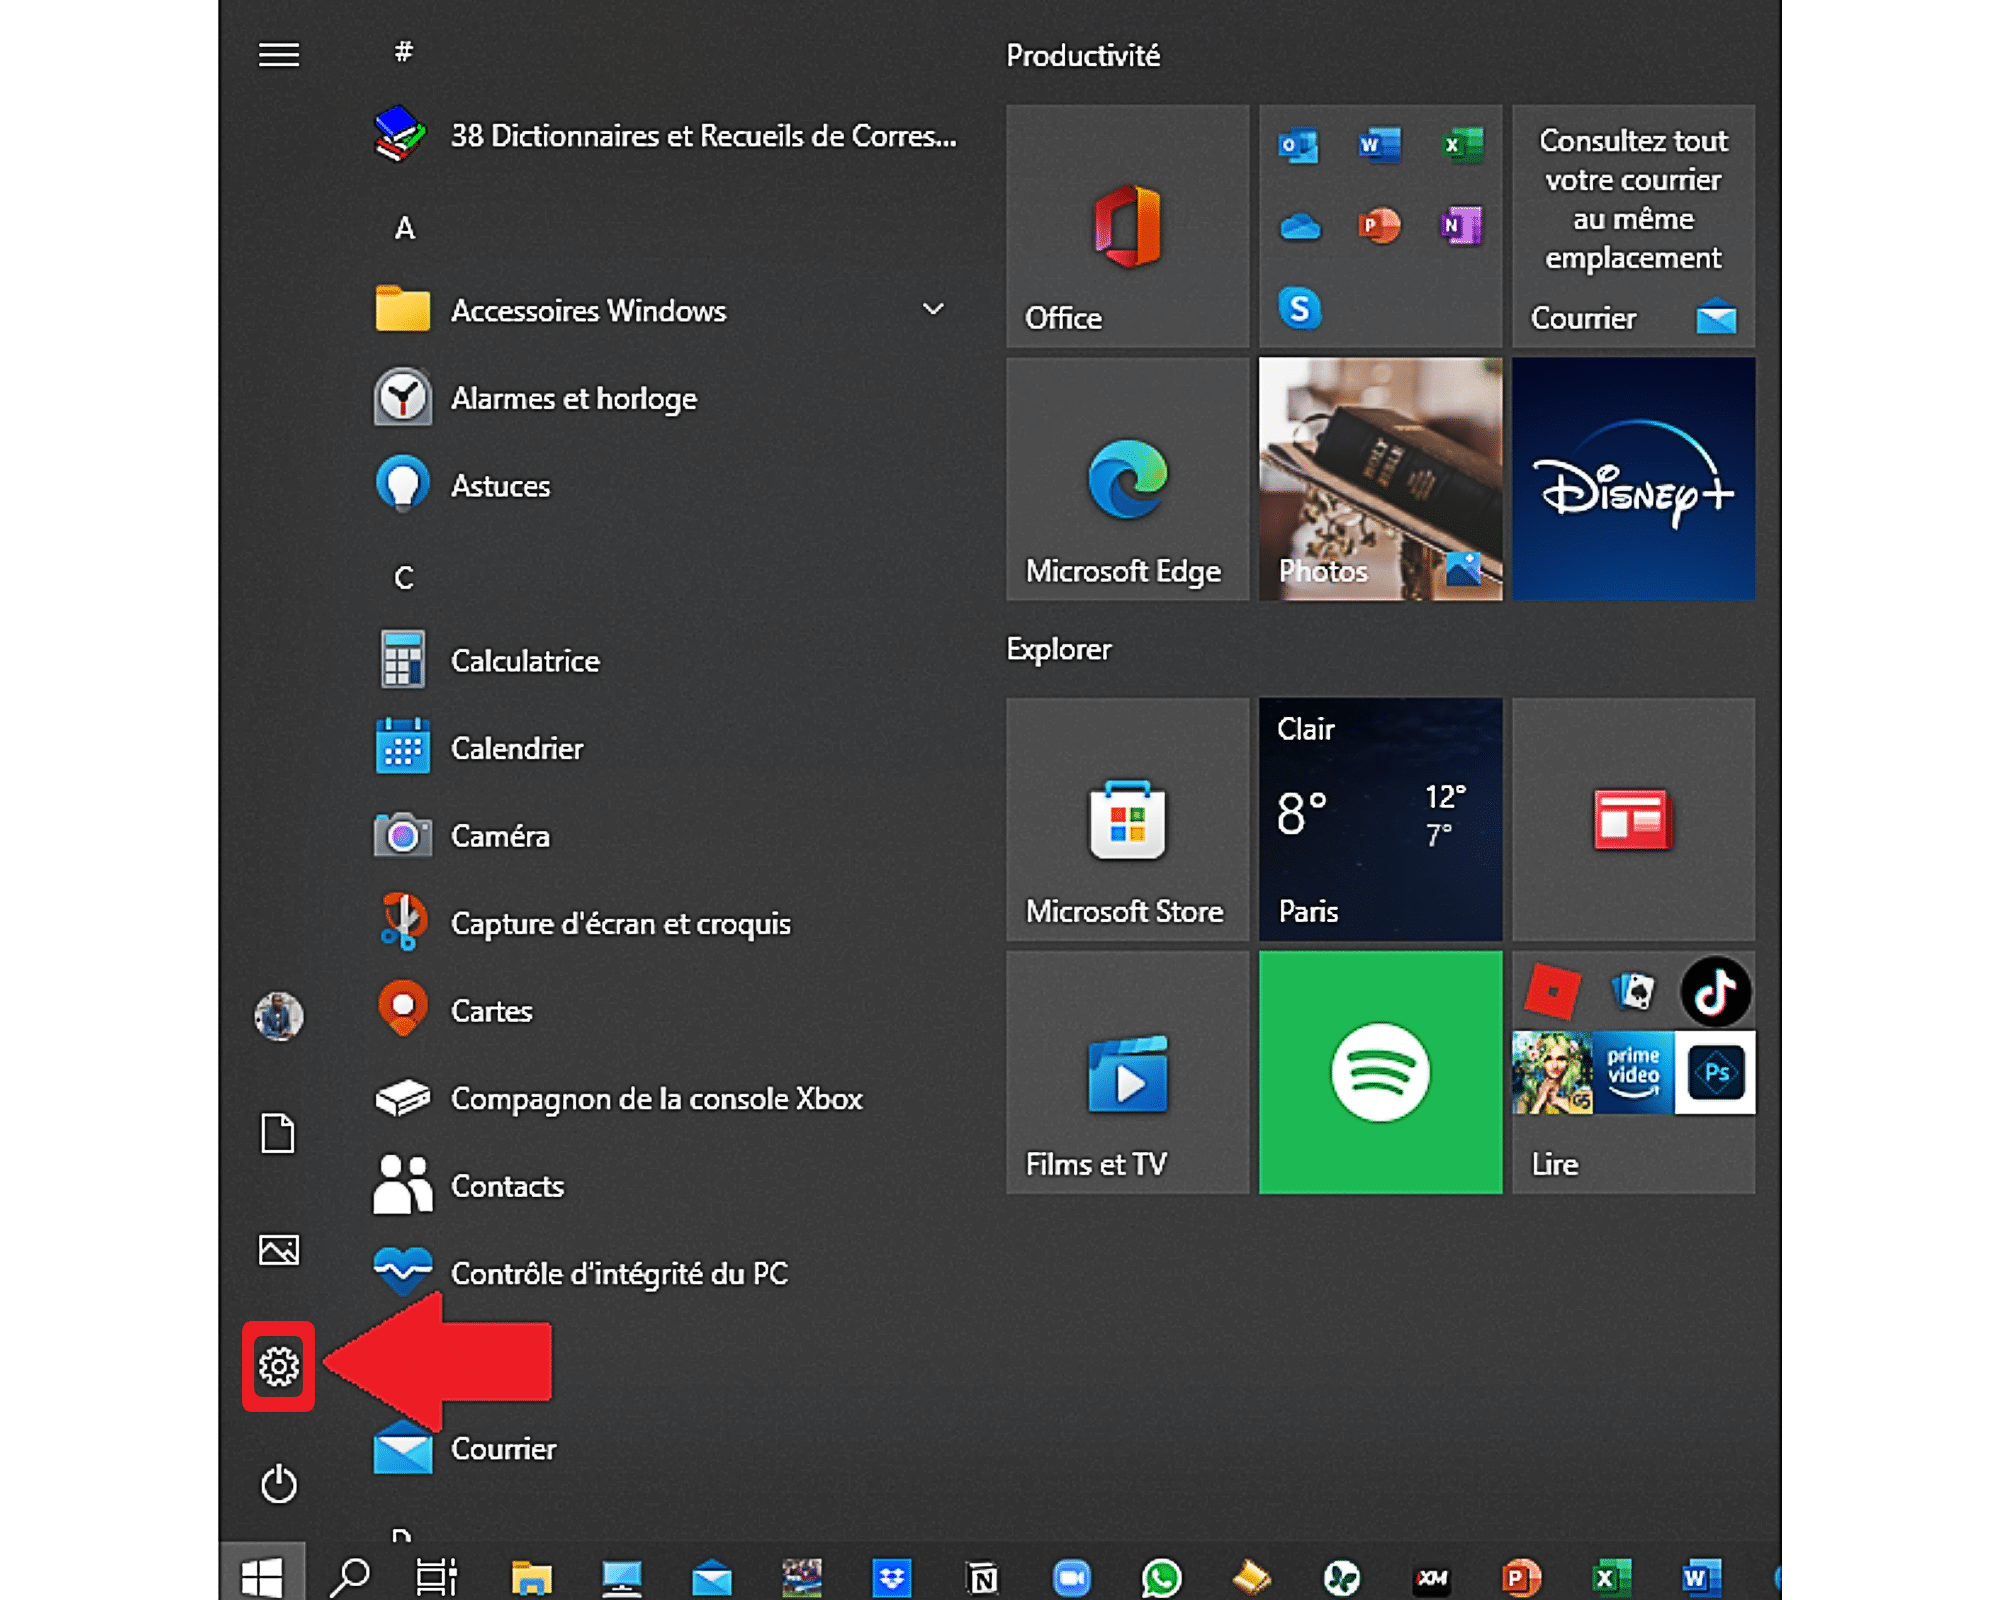Open Alarmes et horloge app

pyautogui.click(x=662, y=398)
